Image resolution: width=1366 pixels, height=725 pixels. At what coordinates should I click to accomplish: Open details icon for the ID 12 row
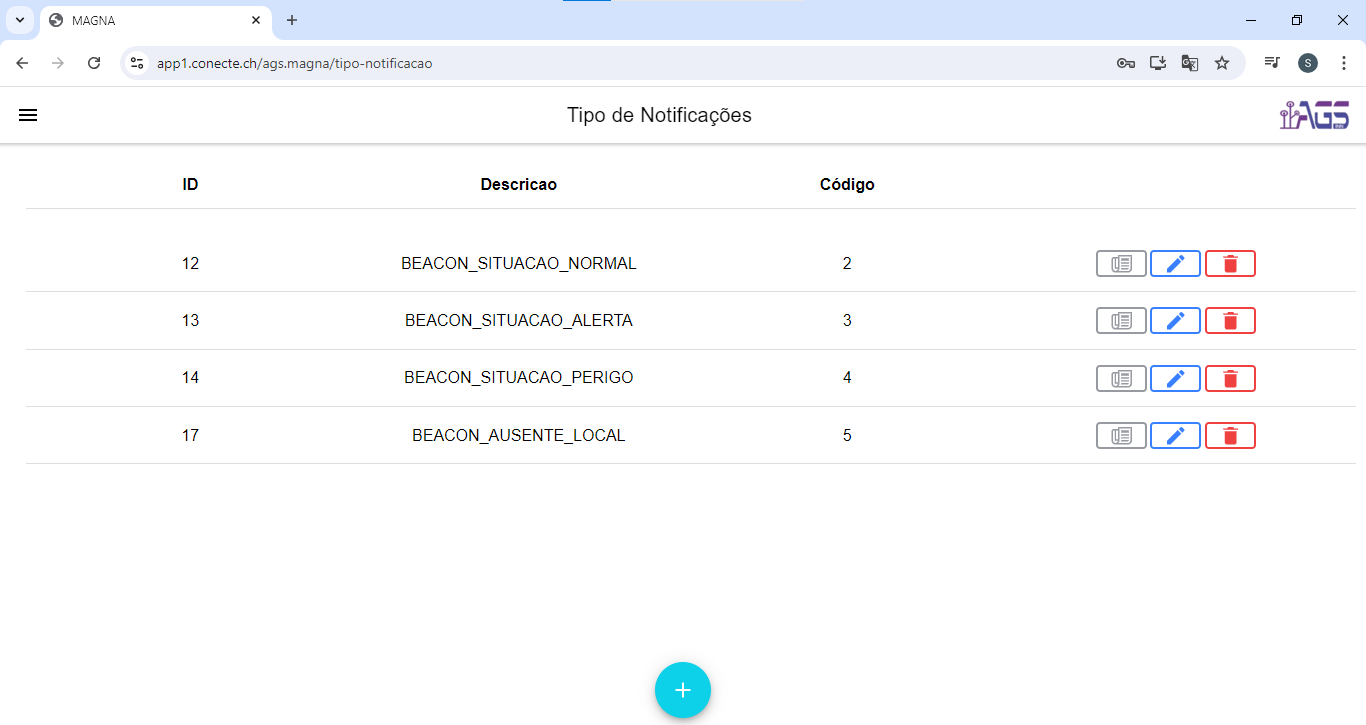(x=1121, y=264)
